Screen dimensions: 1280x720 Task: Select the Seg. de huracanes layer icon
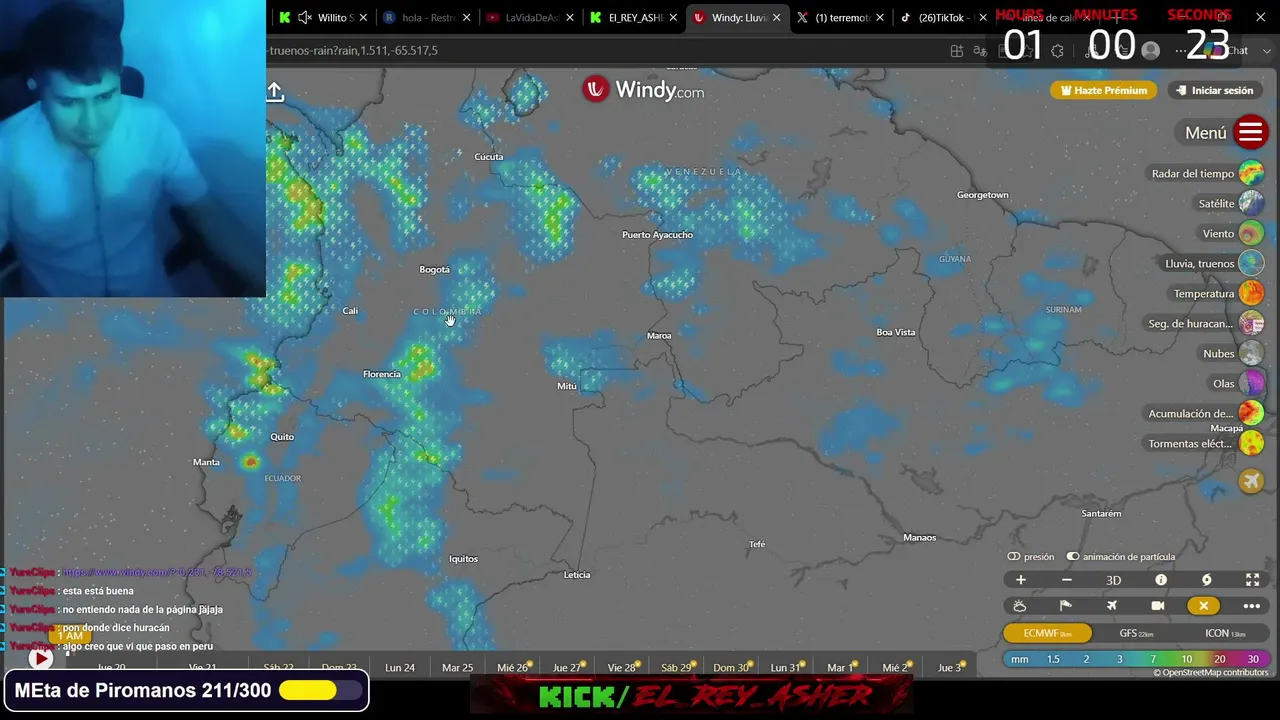click(1251, 323)
